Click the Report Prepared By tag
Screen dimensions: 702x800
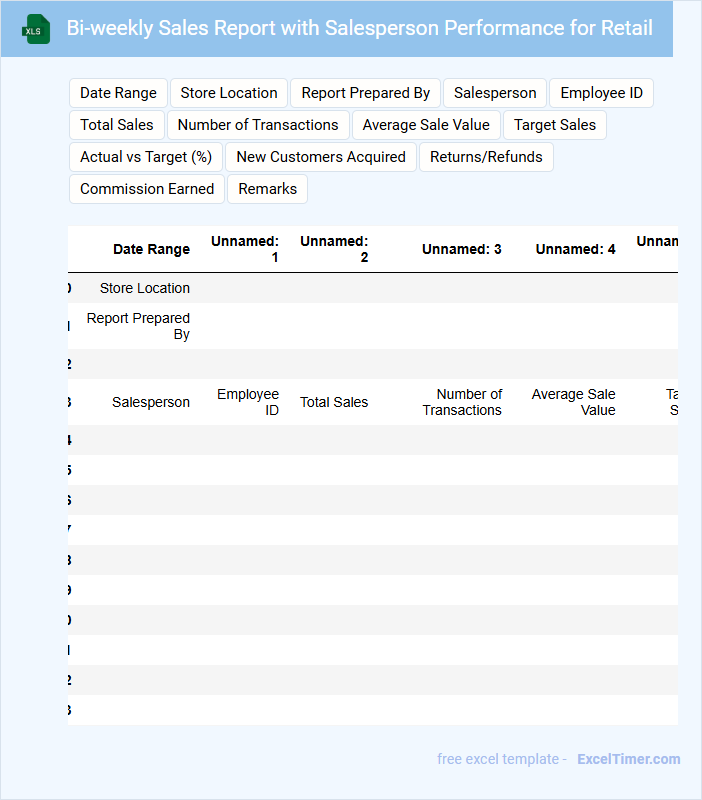(x=365, y=93)
